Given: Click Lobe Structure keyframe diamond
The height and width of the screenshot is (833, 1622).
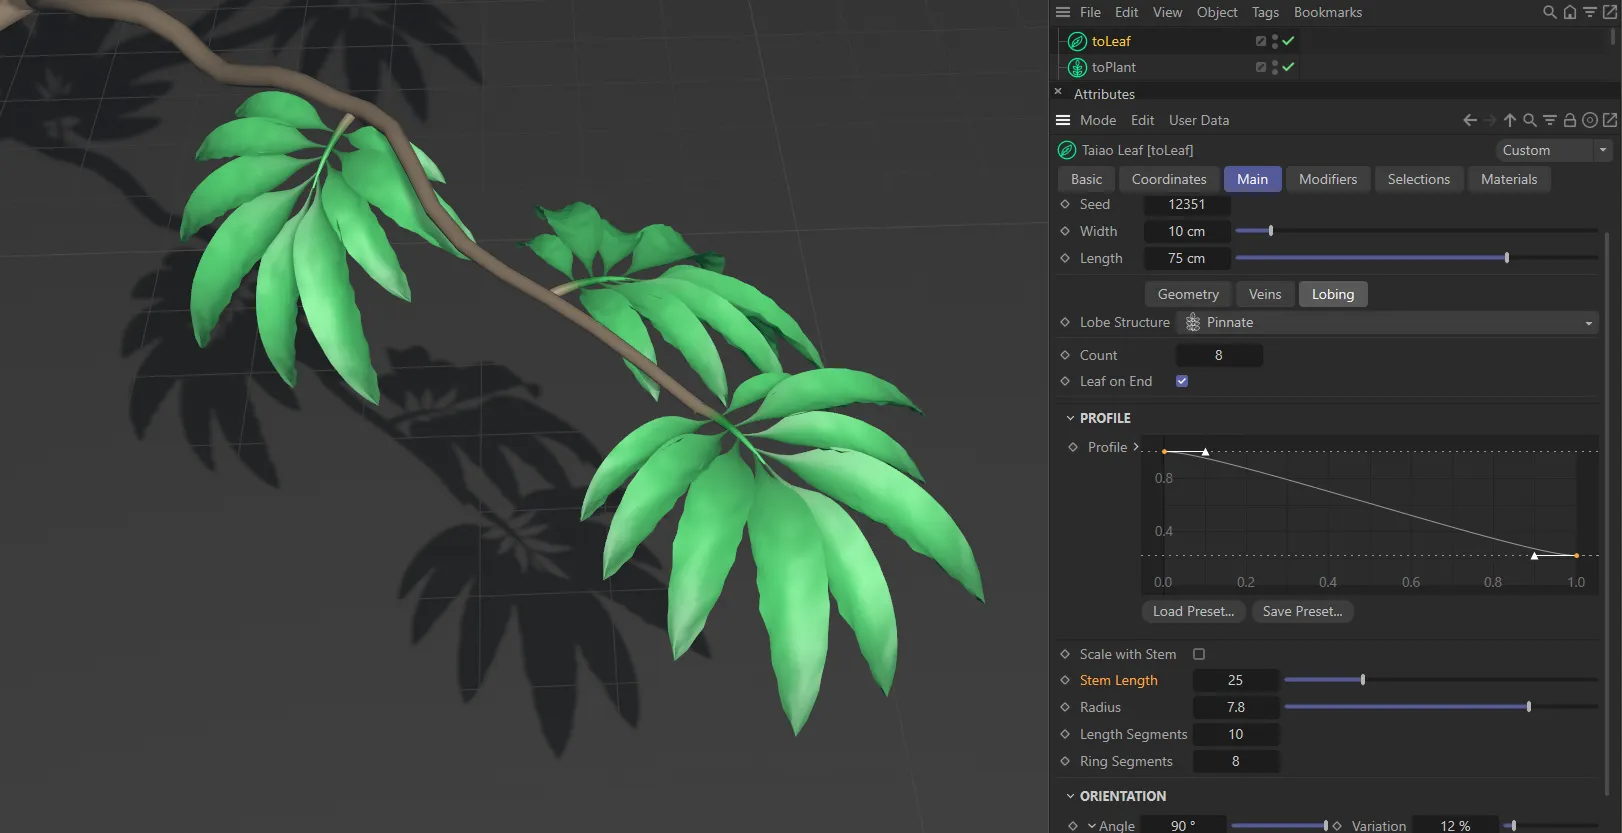Looking at the screenshot, I should pyautogui.click(x=1065, y=322).
